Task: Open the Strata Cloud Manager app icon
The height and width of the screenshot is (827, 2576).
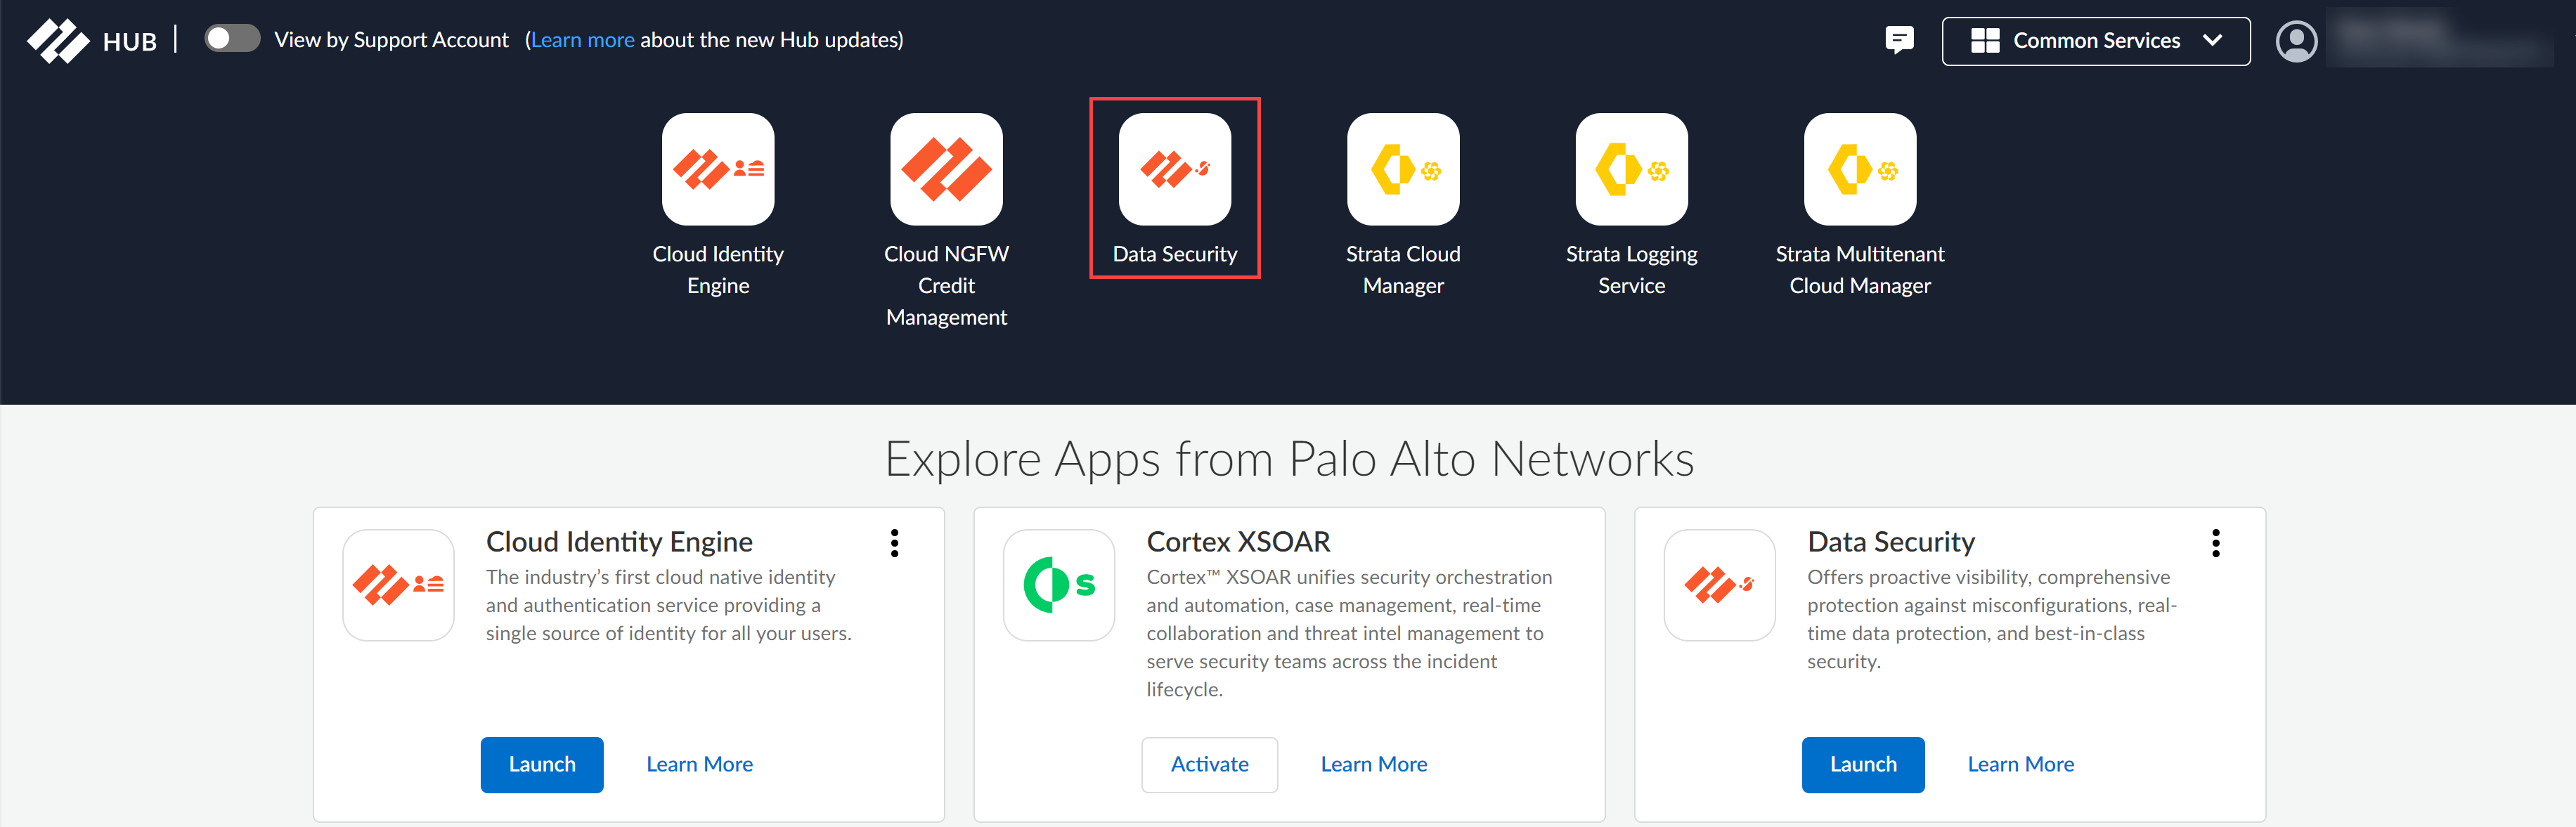Action: (1402, 169)
